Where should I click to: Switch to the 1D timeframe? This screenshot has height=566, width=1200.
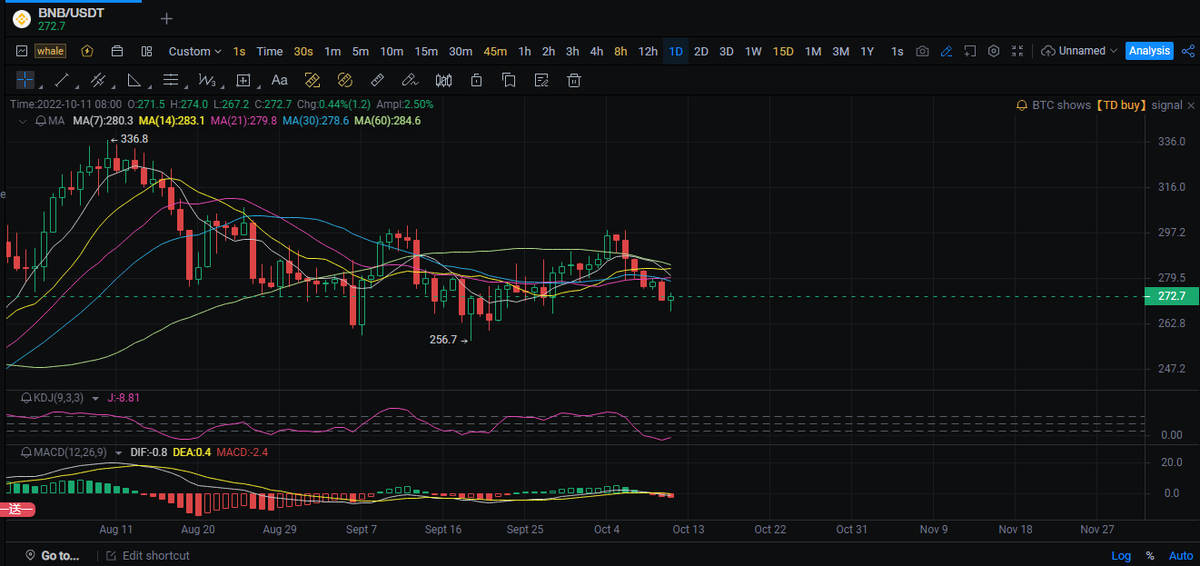[676, 51]
